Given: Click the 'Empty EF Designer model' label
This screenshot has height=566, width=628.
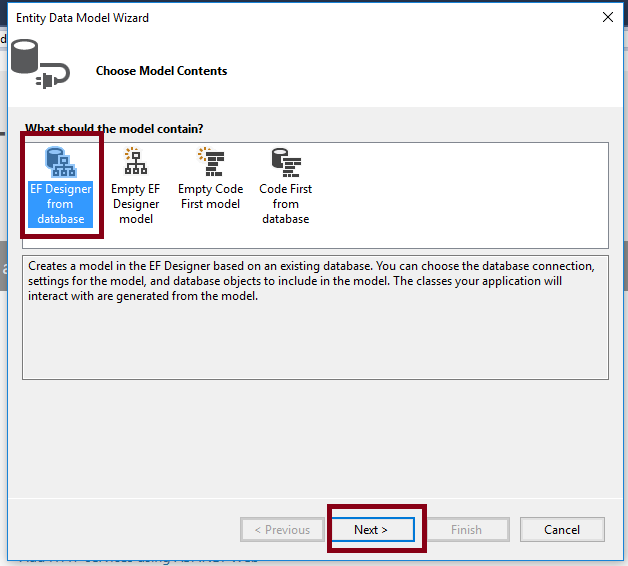Looking at the screenshot, I should pos(136,204).
